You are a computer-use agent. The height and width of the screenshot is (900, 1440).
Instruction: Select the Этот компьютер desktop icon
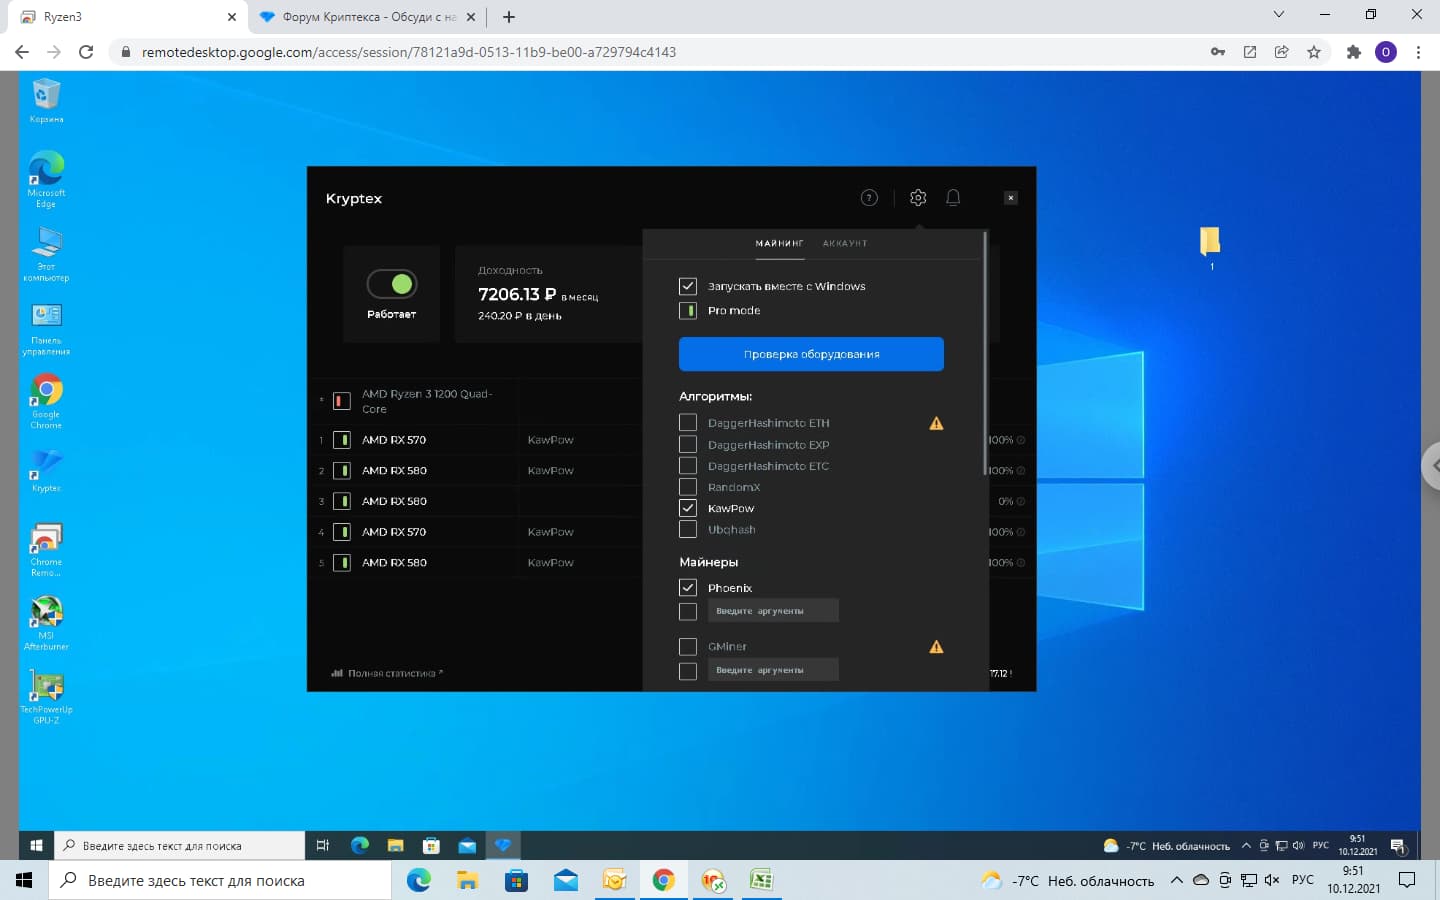[46, 254]
